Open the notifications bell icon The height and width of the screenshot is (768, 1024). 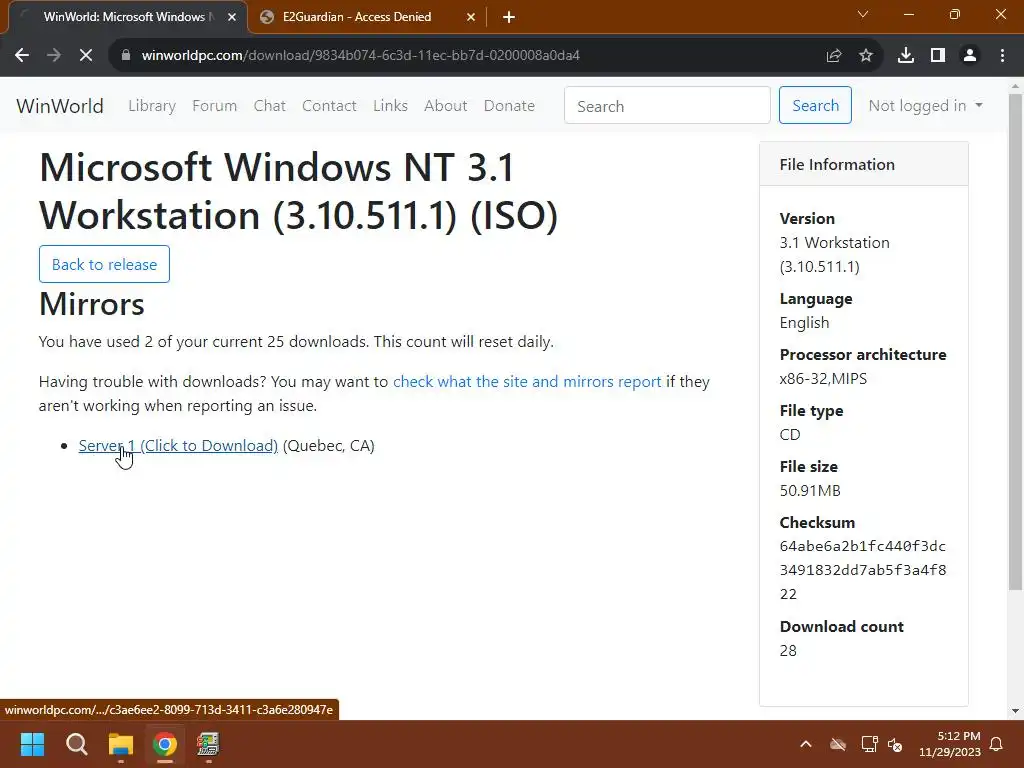coord(997,744)
